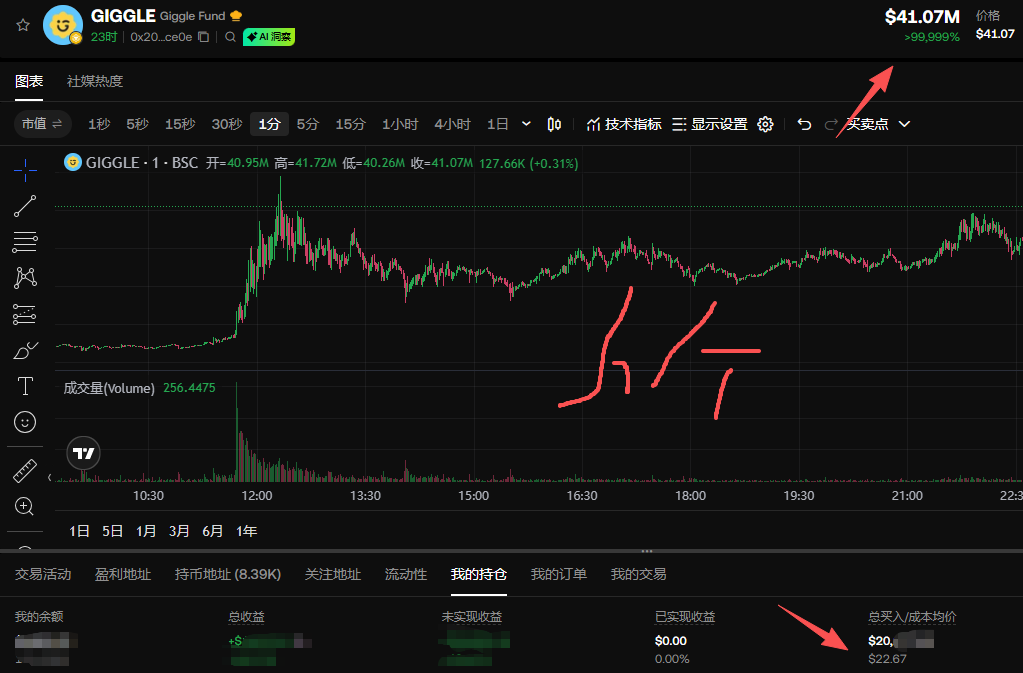Set chart range to 1年
This screenshot has height=673, width=1023.
click(x=246, y=531)
